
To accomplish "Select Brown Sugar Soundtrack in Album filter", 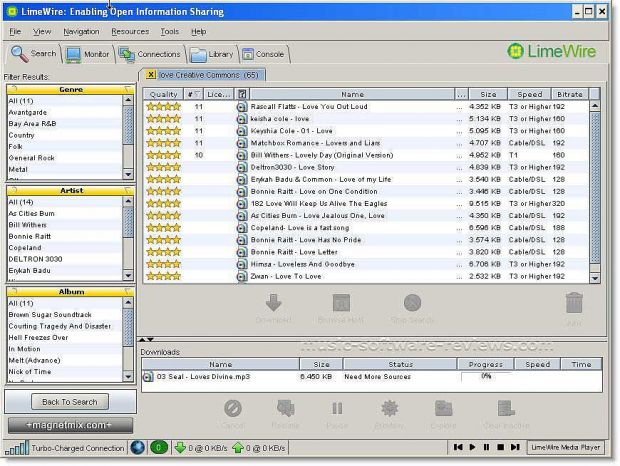I will coord(65,315).
